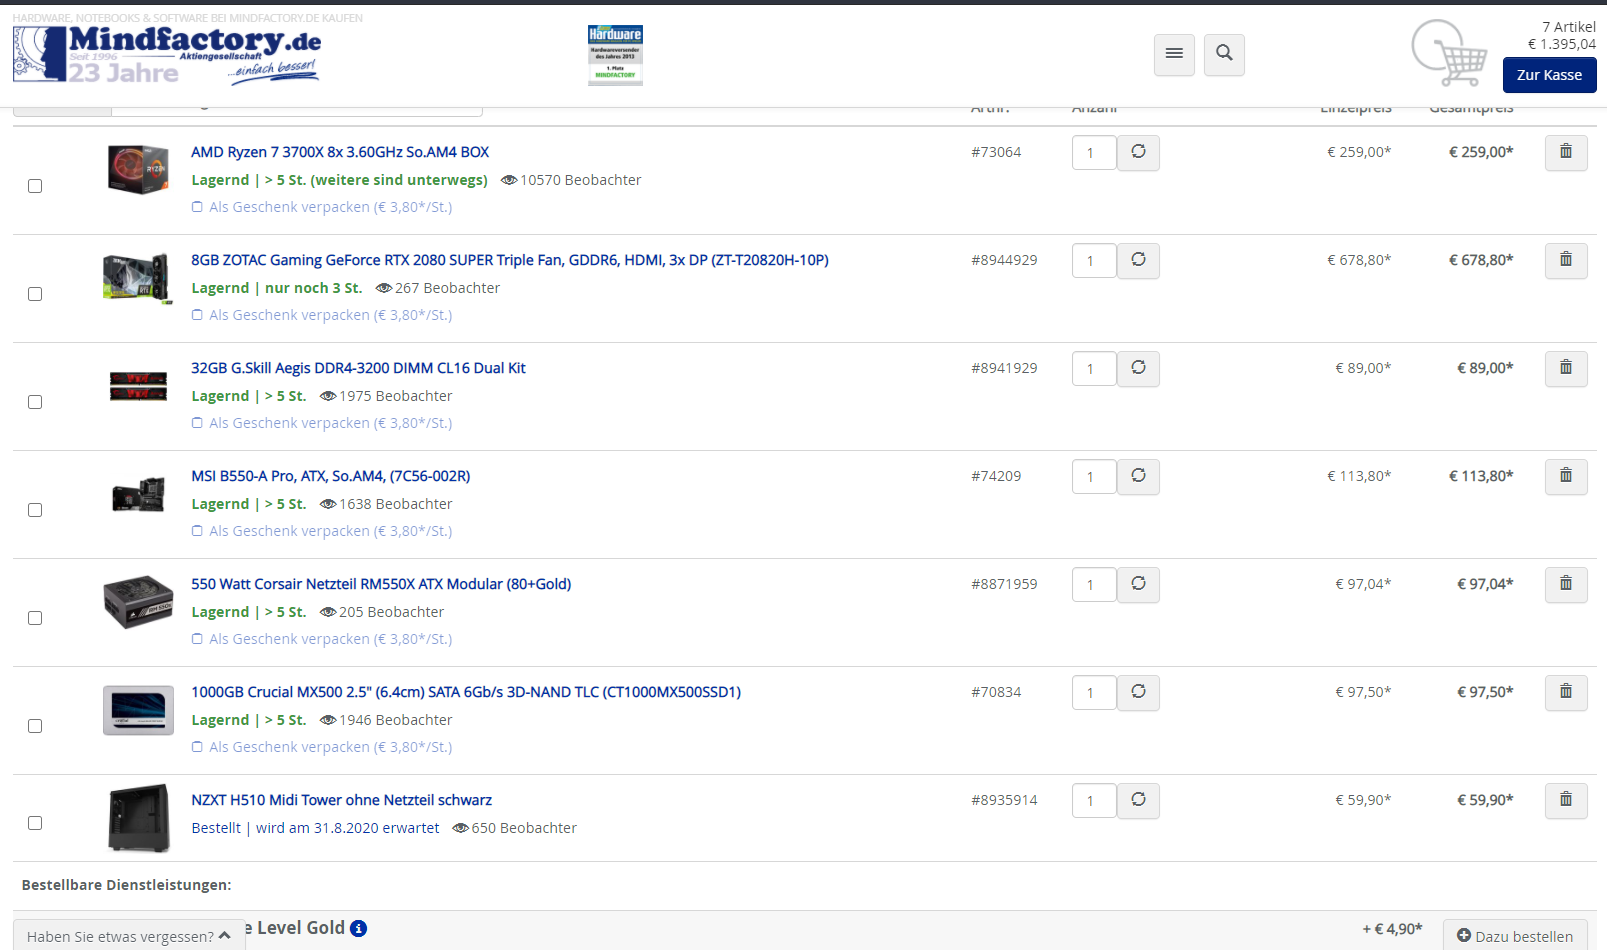Click the quantity field for Crucial MX500
The width and height of the screenshot is (1607, 950).
point(1094,693)
